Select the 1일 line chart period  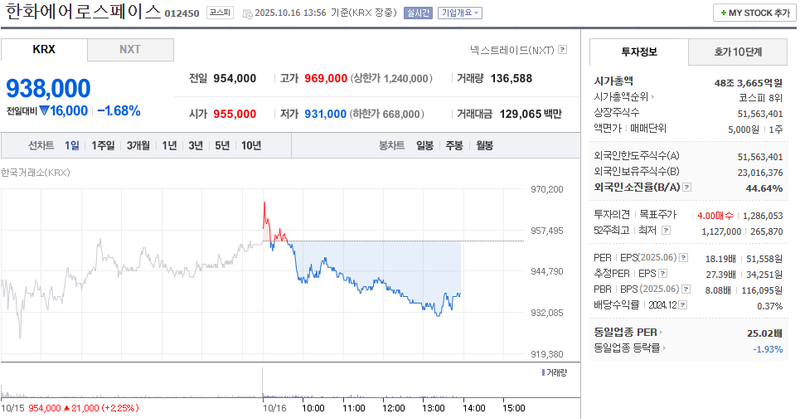72,145
